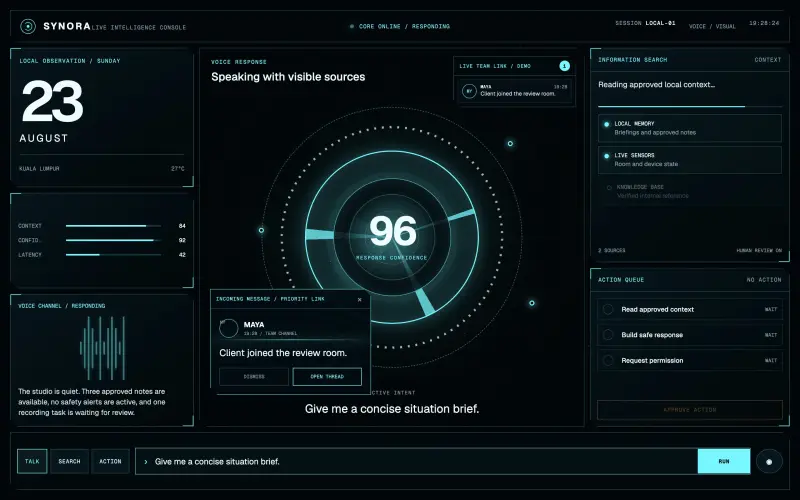Select the Local Memory source
800x500 pixels.
pyautogui.click(x=690, y=128)
